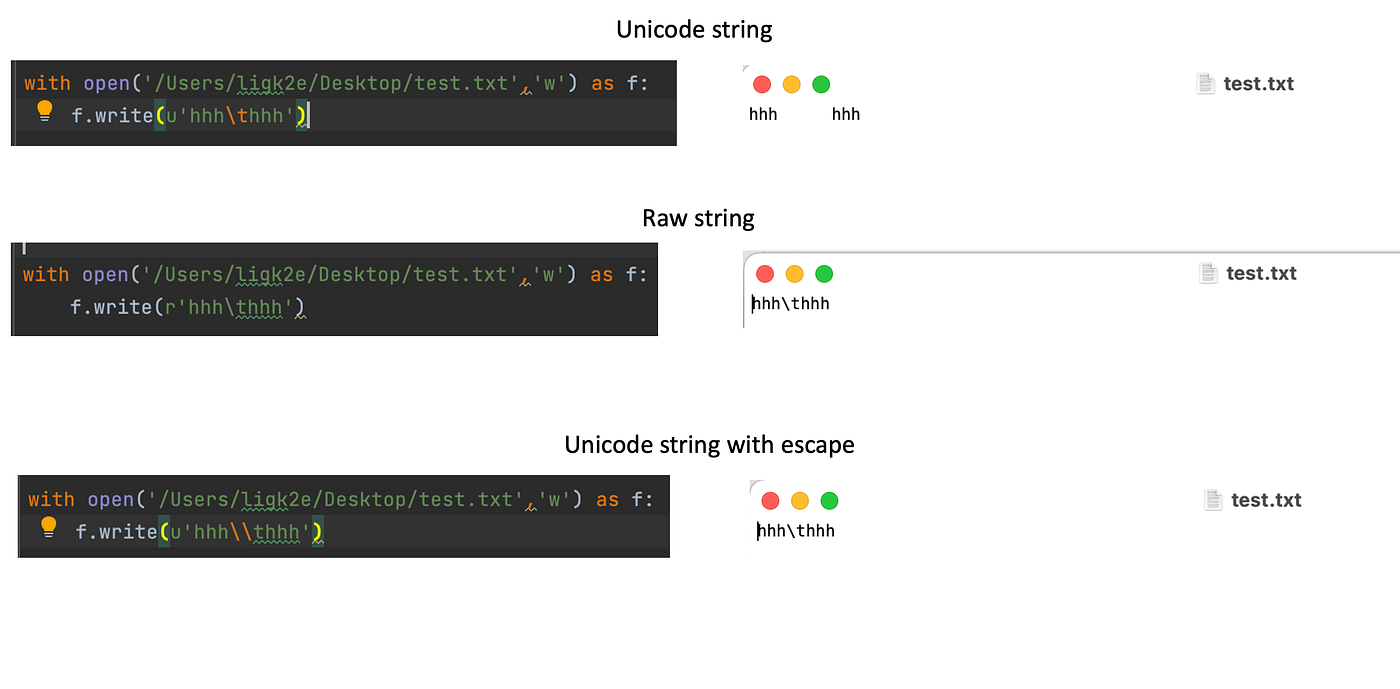Click the open function call in the first snippet
The height and width of the screenshot is (689, 1400).
coord(107,82)
